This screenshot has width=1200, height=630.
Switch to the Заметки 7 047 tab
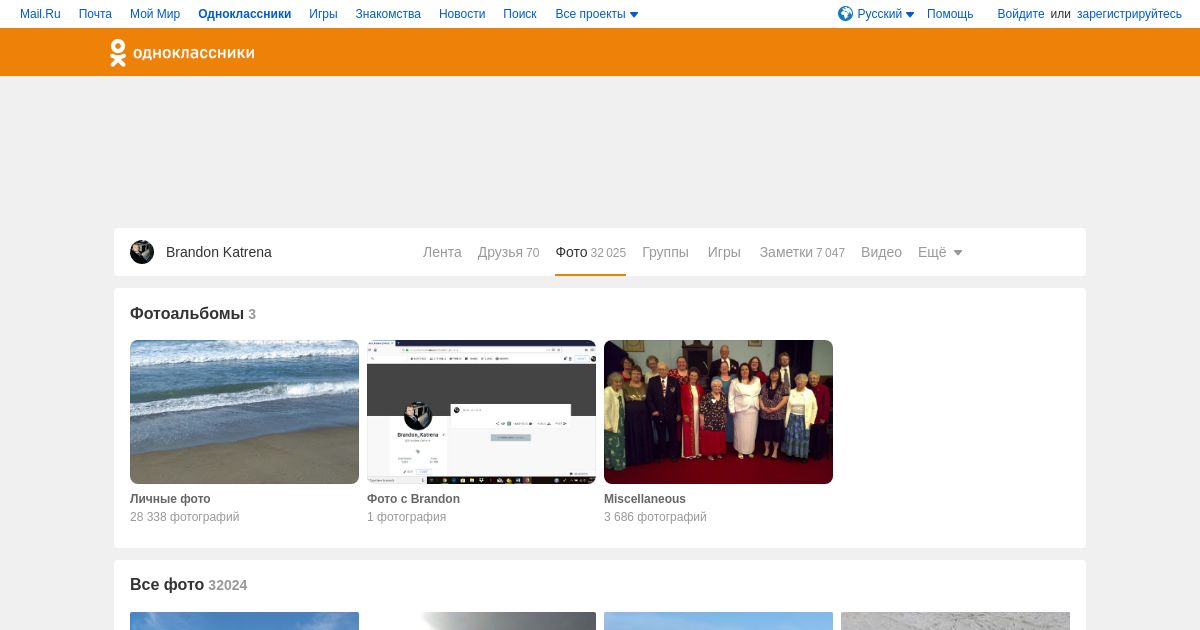pos(802,252)
